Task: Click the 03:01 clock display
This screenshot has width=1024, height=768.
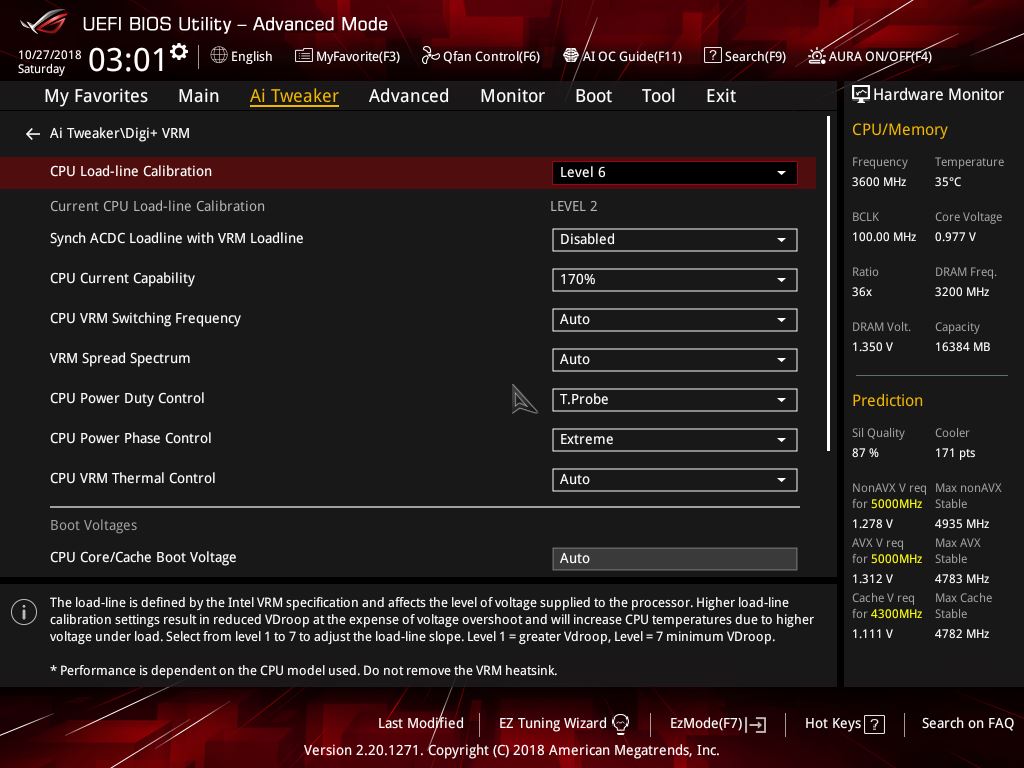Action: click(127, 59)
